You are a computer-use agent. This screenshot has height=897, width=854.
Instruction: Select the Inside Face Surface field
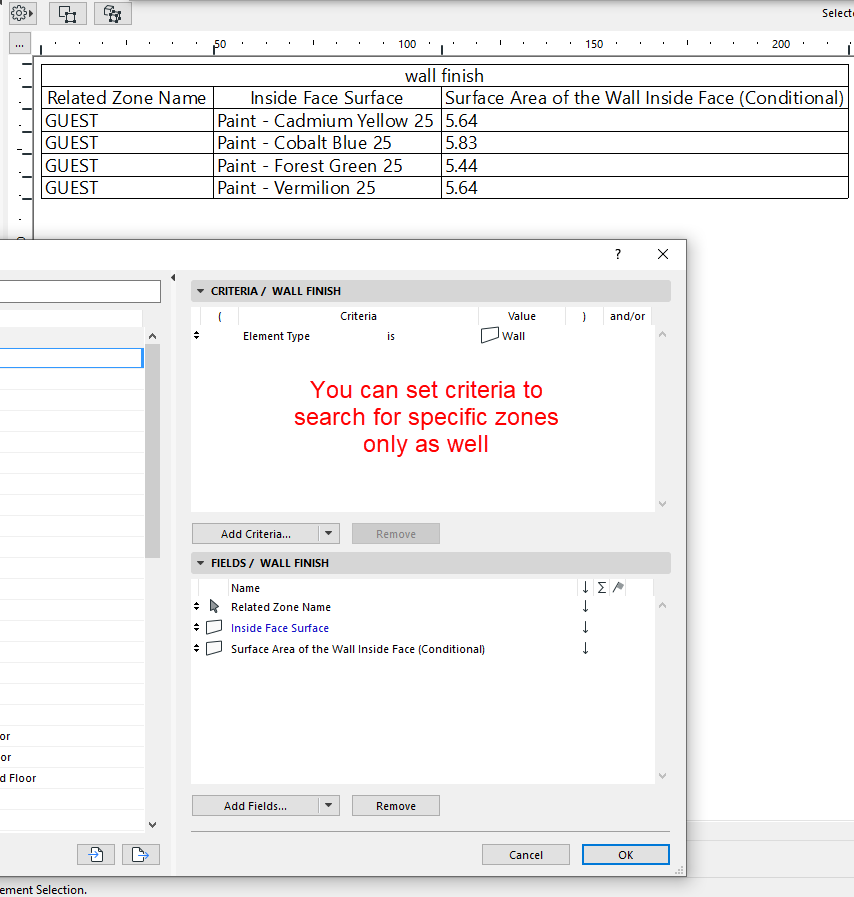(280, 628)
